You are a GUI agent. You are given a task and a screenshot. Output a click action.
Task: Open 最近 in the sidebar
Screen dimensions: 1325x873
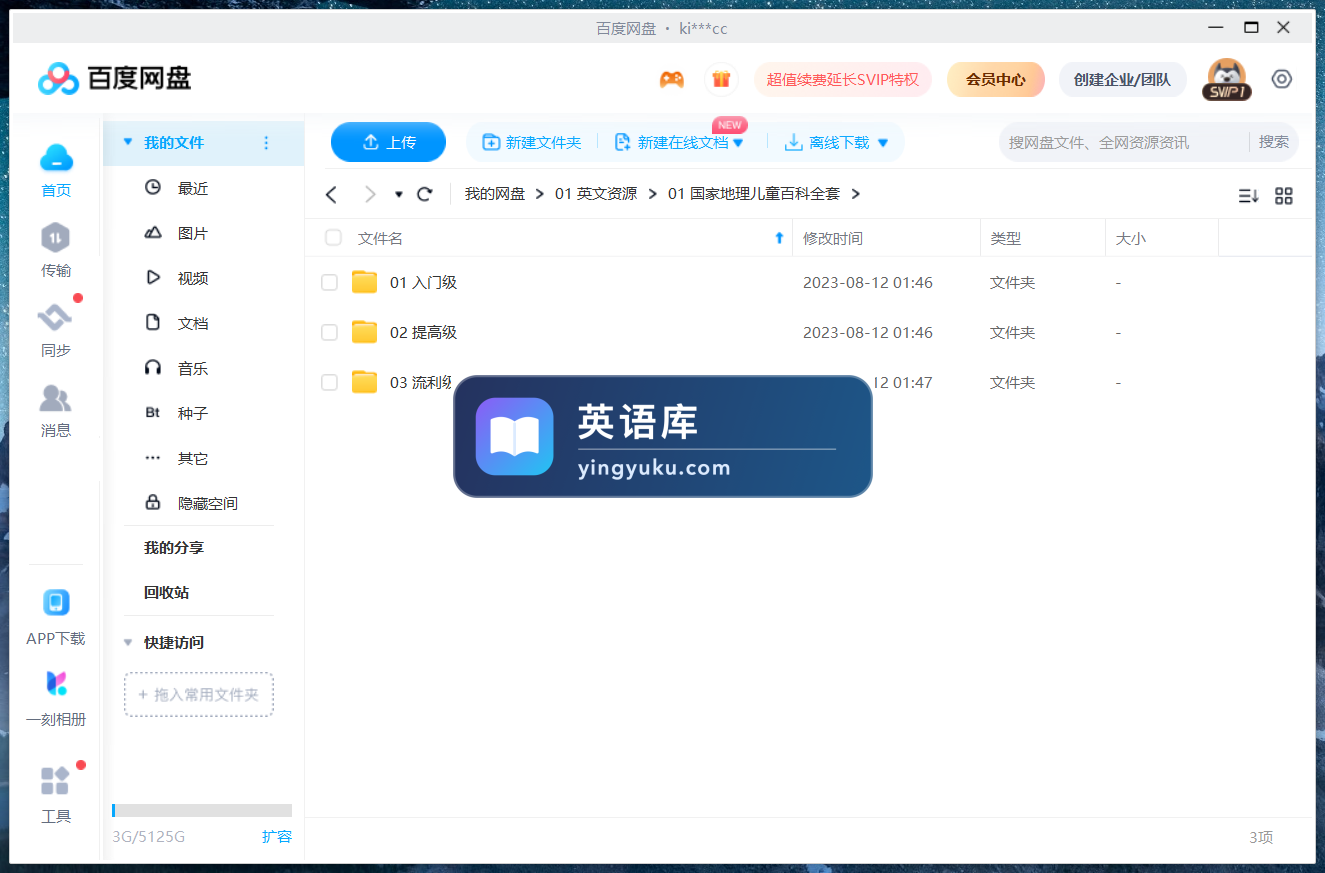(193, 188)
